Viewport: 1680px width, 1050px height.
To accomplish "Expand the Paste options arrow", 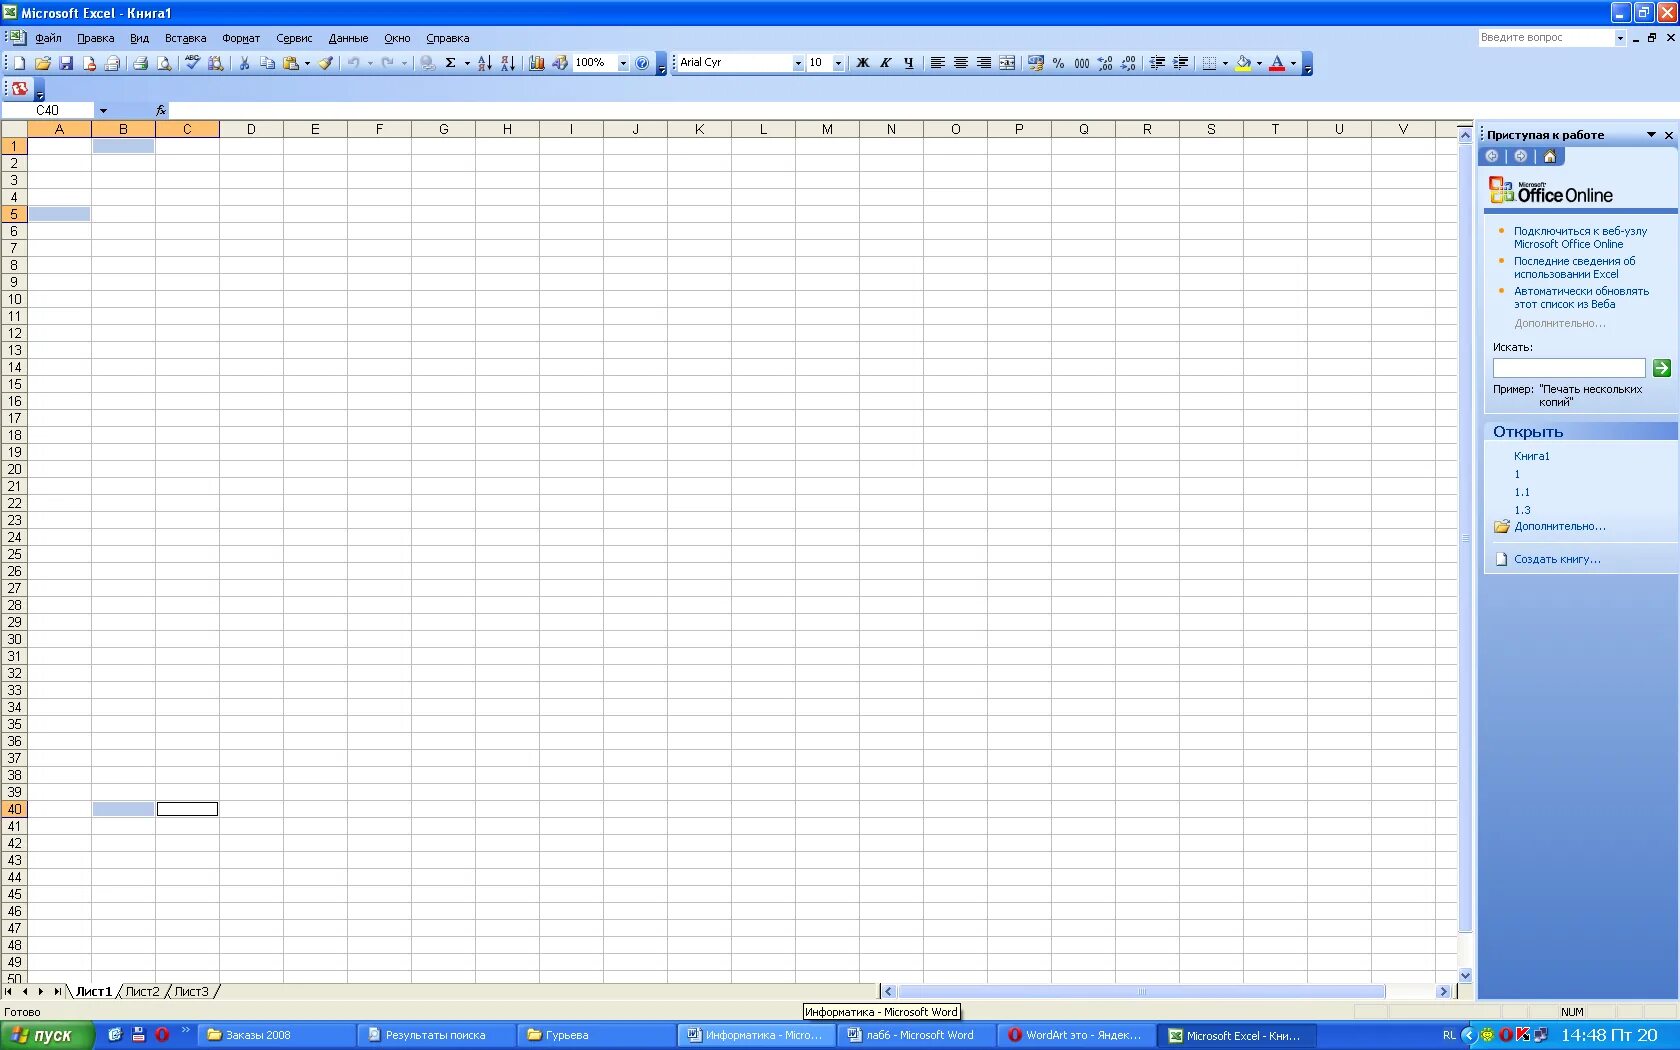I will [x=307, y=63].
